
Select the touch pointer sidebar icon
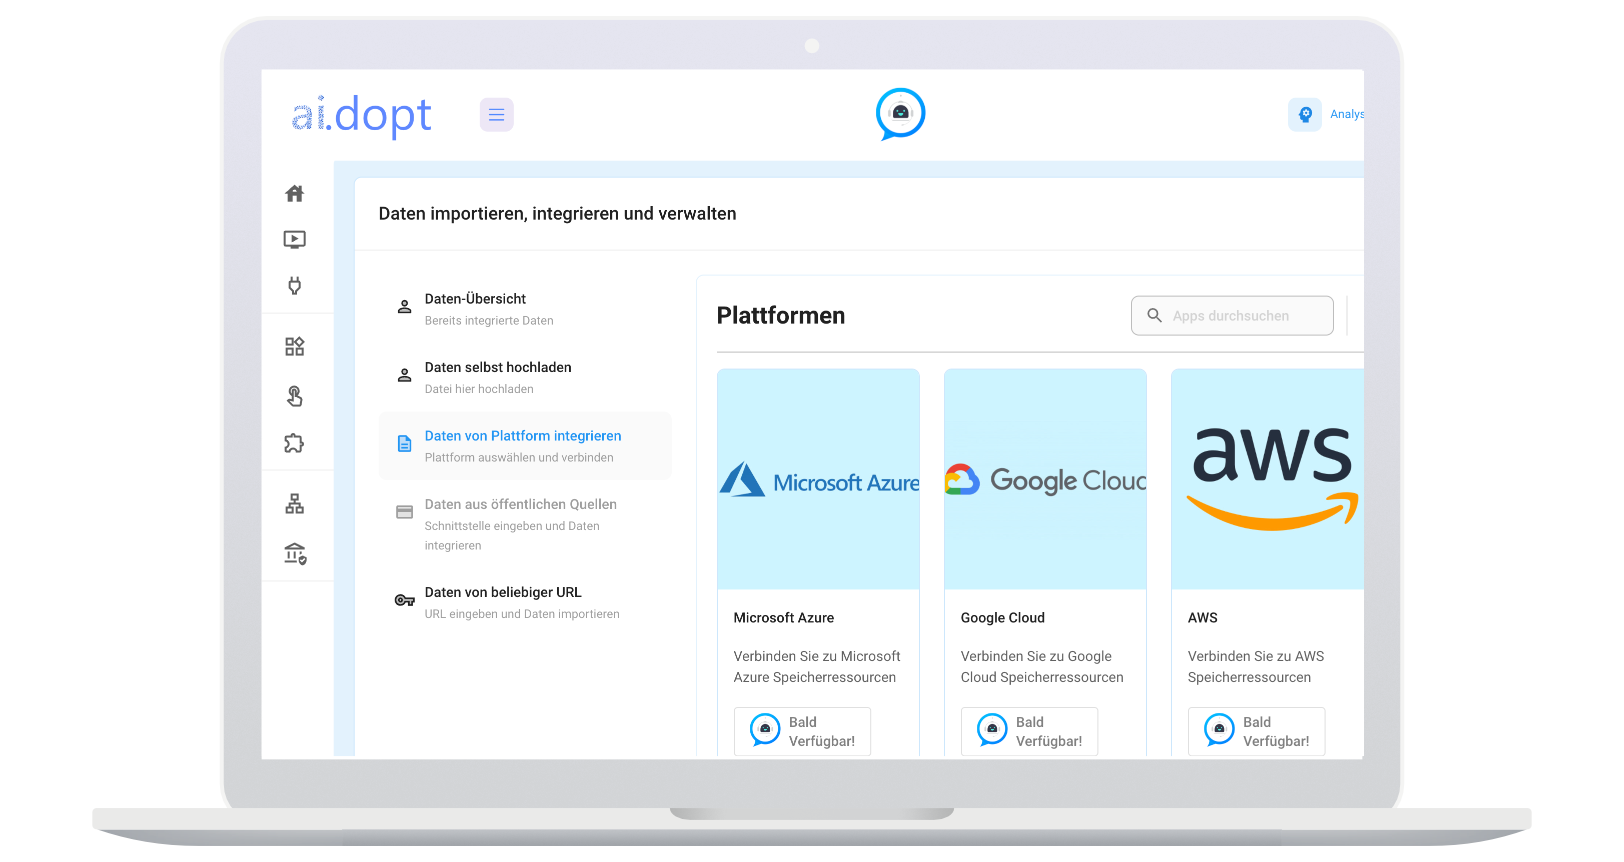[294, 397]
